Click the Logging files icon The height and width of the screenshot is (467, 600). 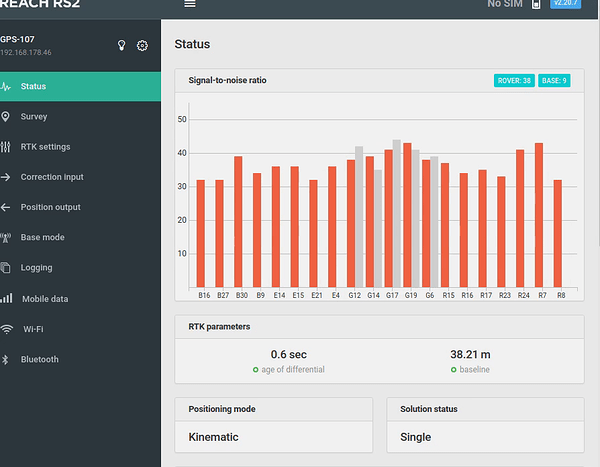(x=5, y=268)
